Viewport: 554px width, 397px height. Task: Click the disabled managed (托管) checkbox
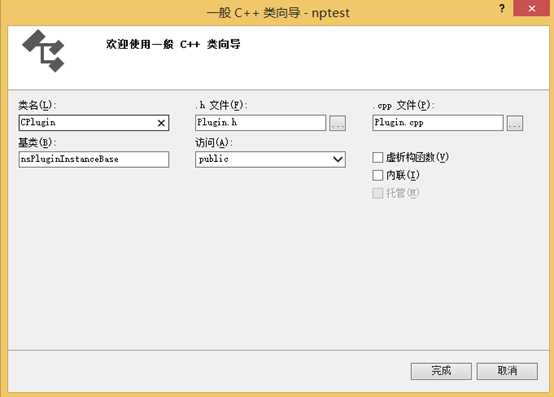tap(378, 193)
